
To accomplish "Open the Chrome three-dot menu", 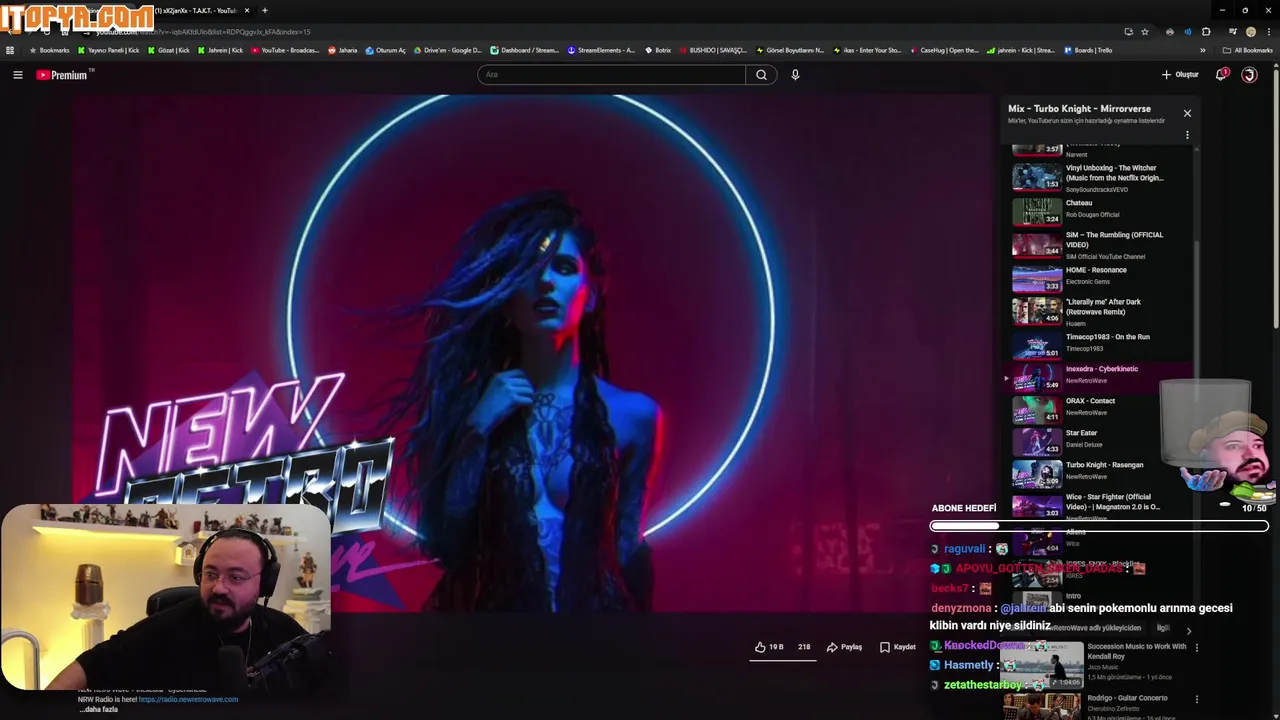I will [x=1269, y=32].
